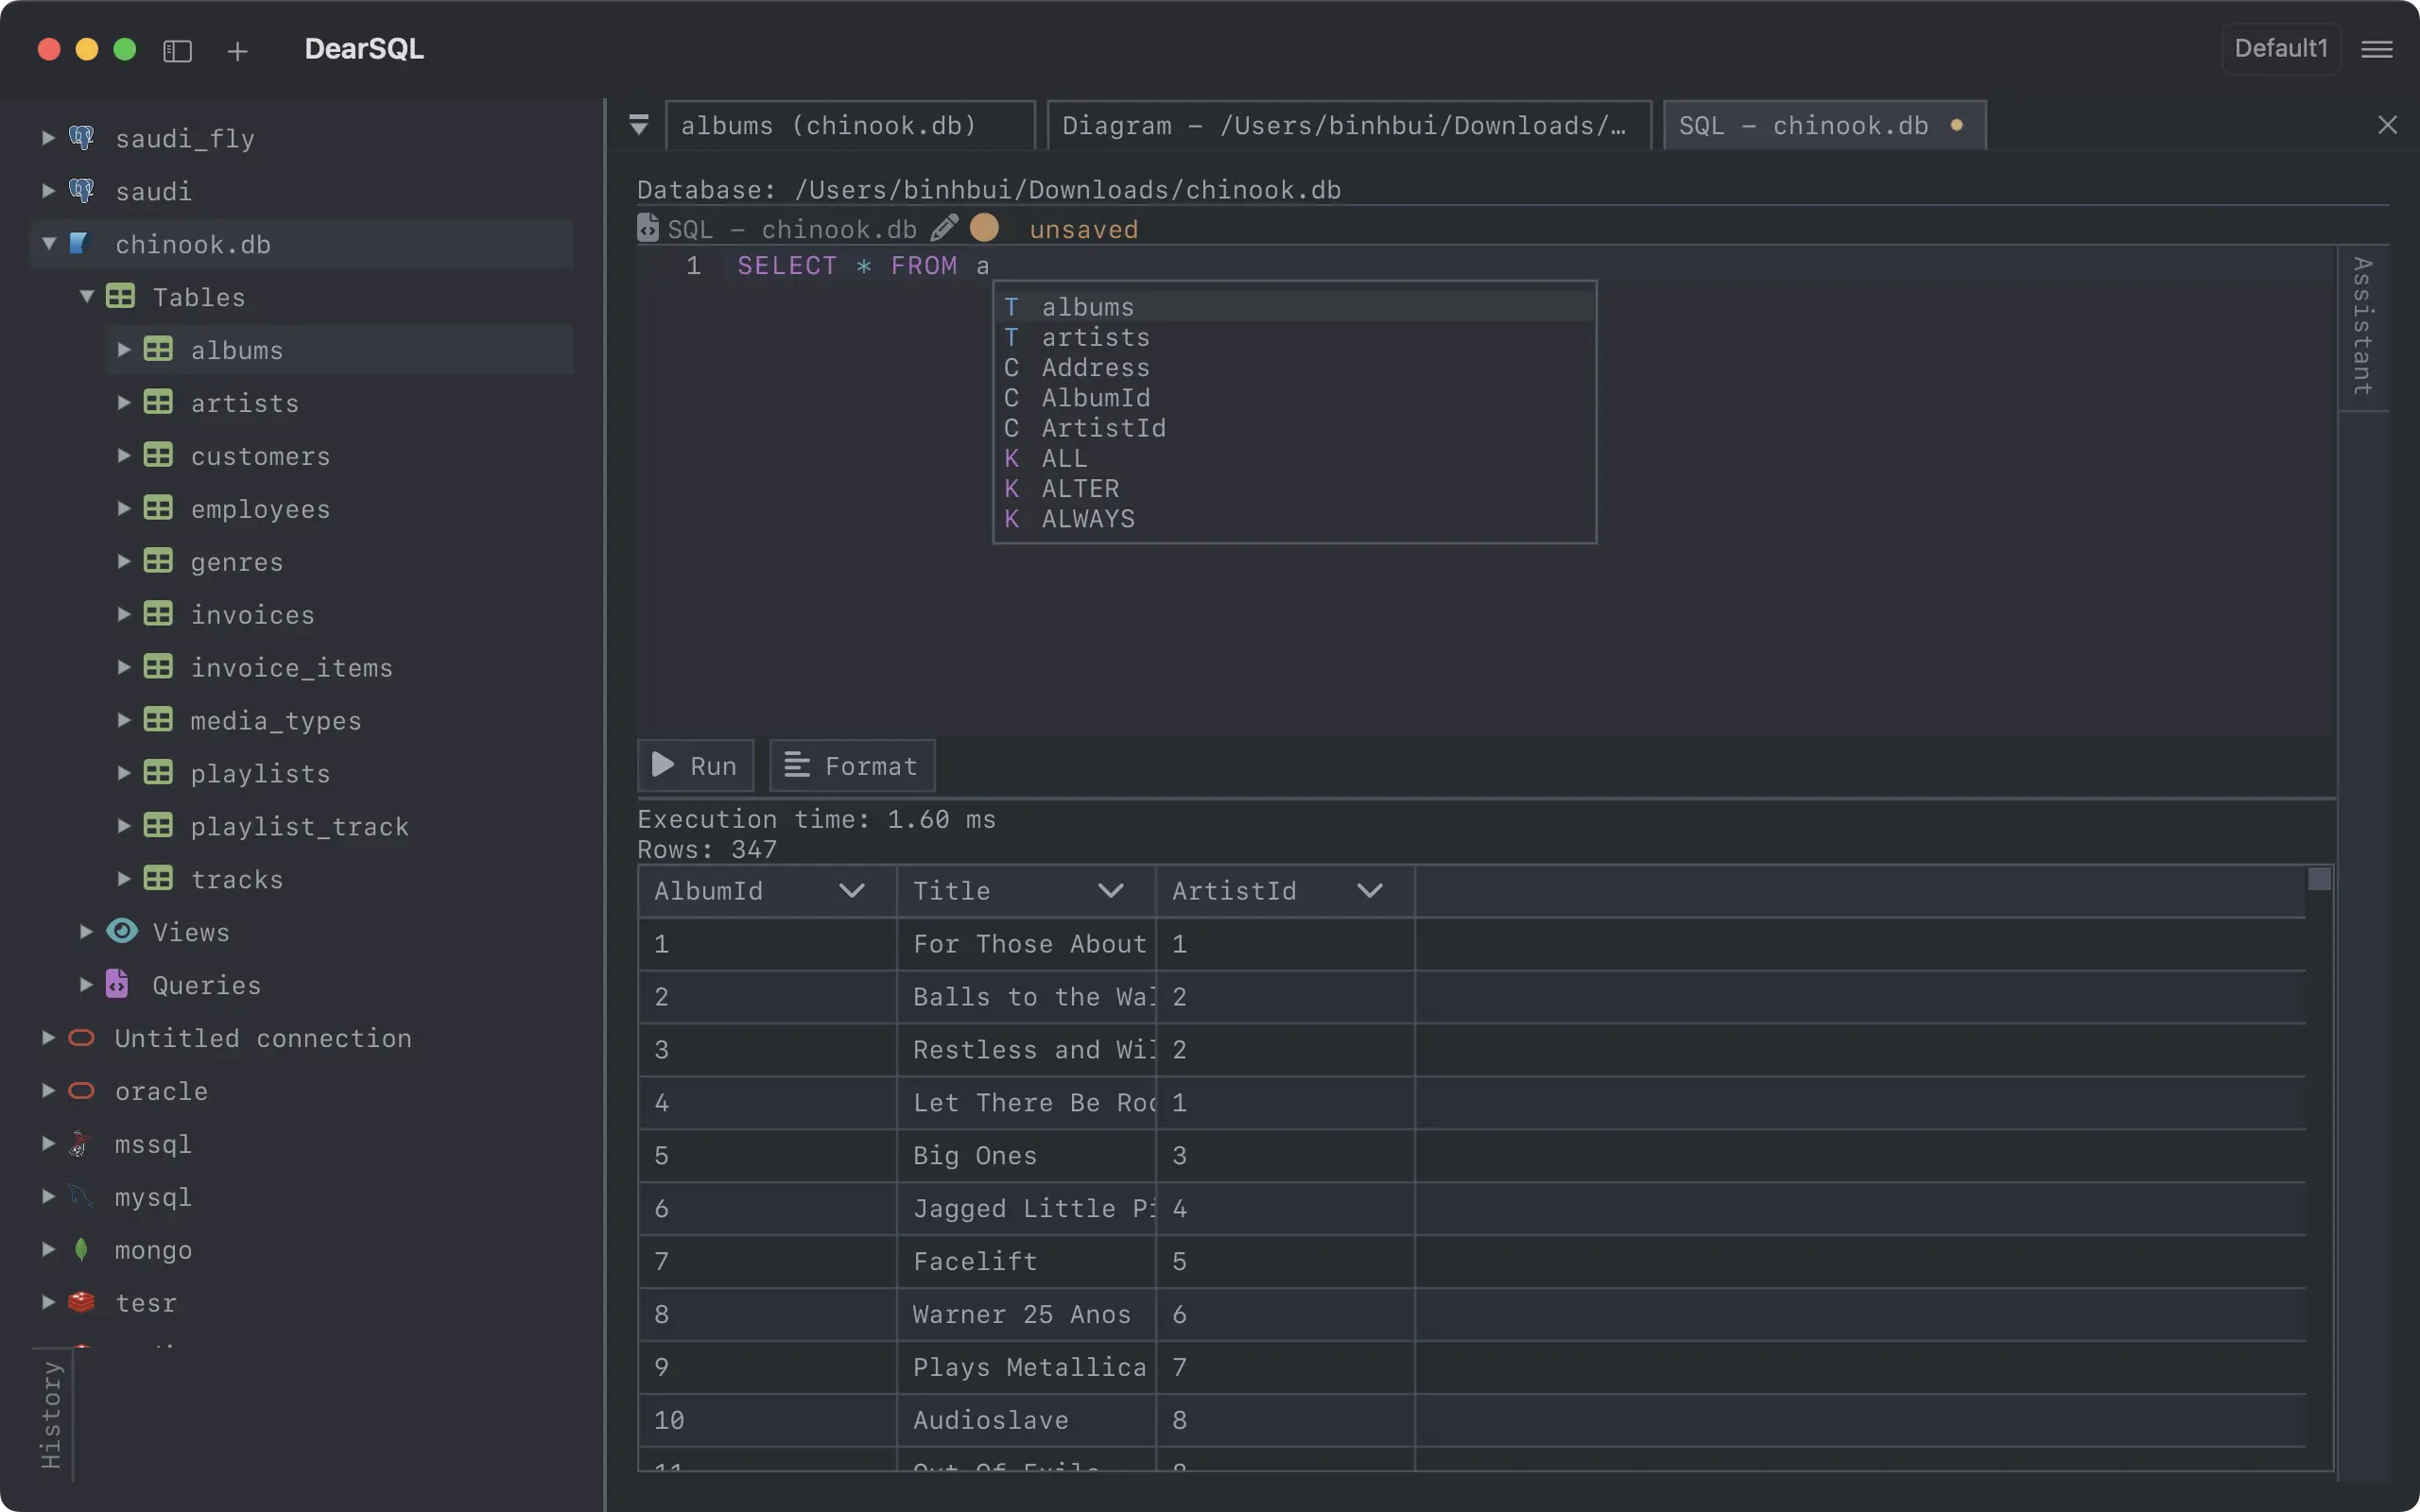
Task: Toggle the sidebar panel icon
Action: tap(177, 51)
